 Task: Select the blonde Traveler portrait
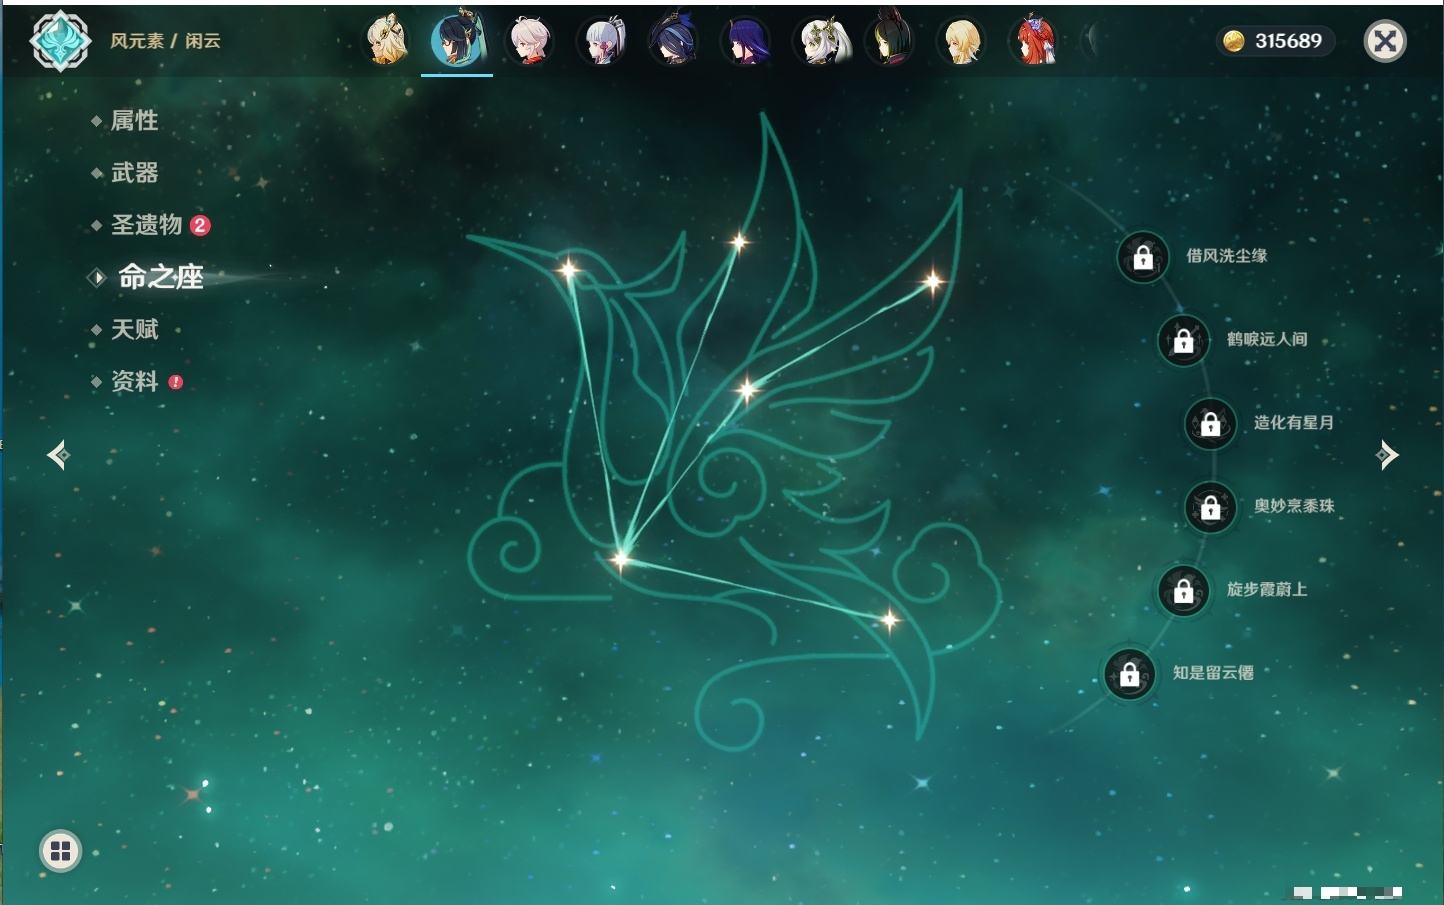coord(961,41)
